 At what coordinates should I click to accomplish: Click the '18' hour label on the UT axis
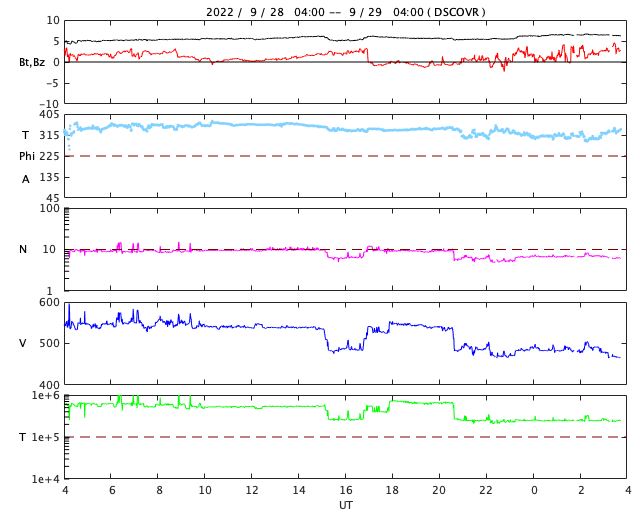point(392,490)
